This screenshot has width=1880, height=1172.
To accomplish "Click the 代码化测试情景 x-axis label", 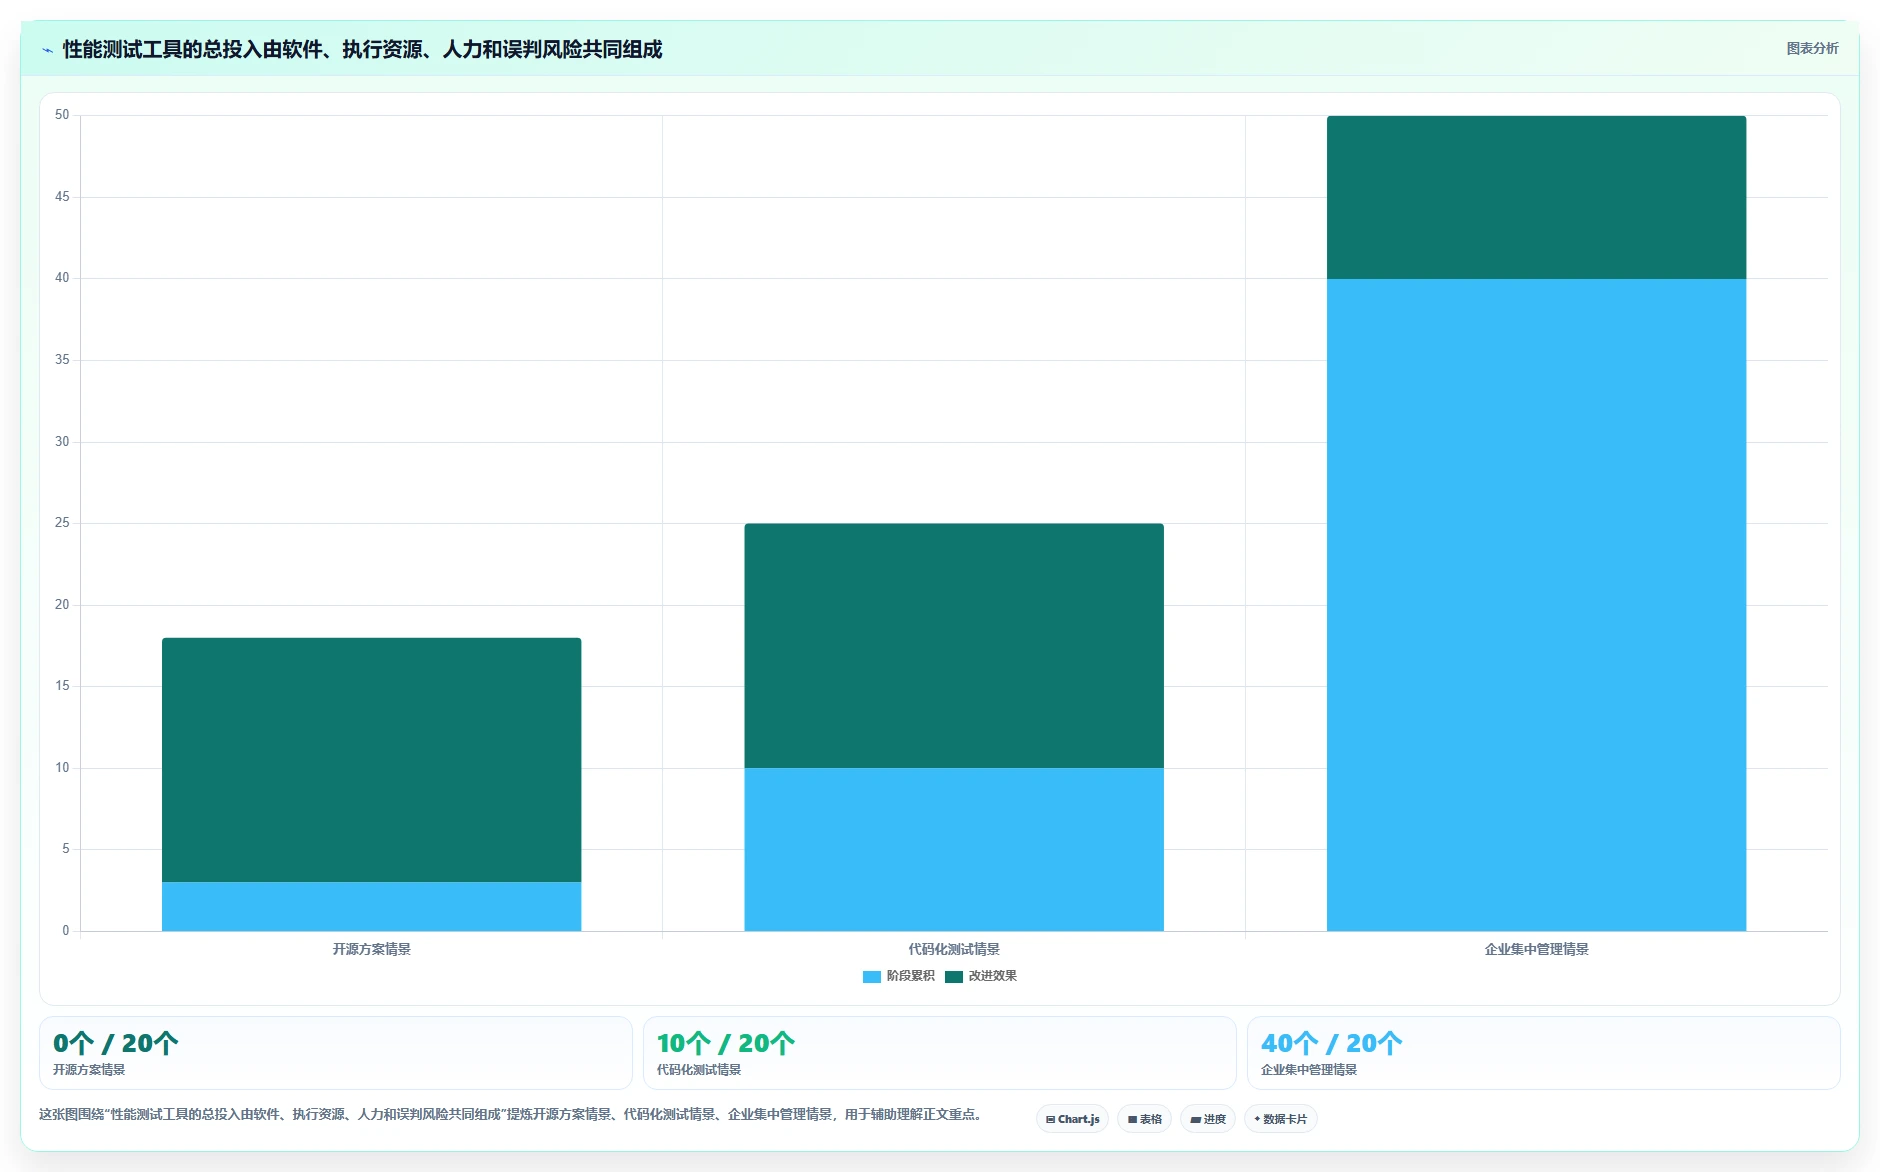I will click(954, 949).
